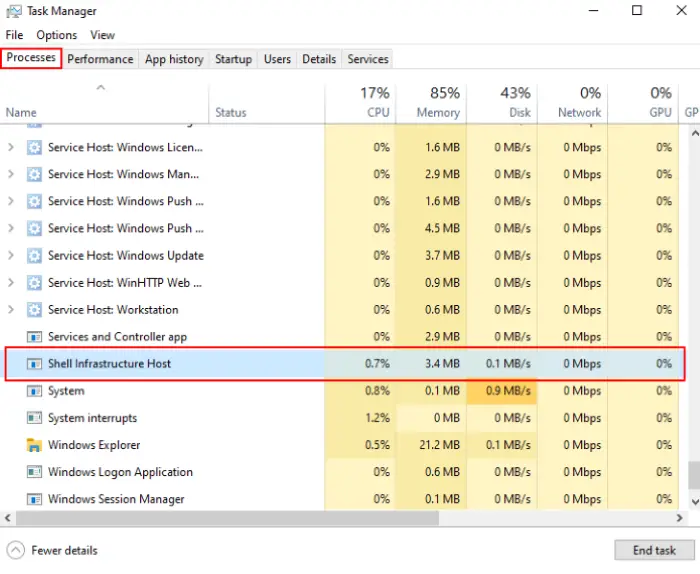Screen dimensions: 700x574
Task: Sort by the Network column header
Action: 573,103
